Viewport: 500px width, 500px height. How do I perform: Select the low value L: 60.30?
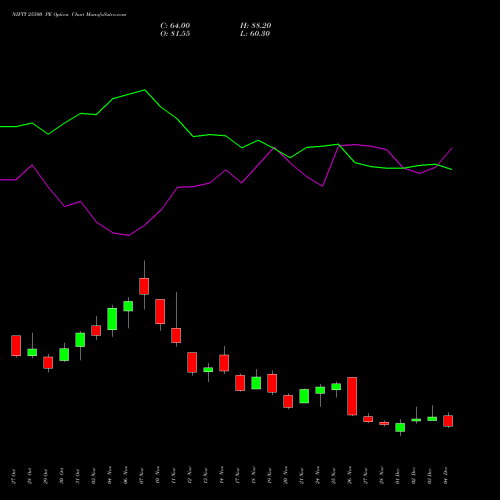(255, 34)
